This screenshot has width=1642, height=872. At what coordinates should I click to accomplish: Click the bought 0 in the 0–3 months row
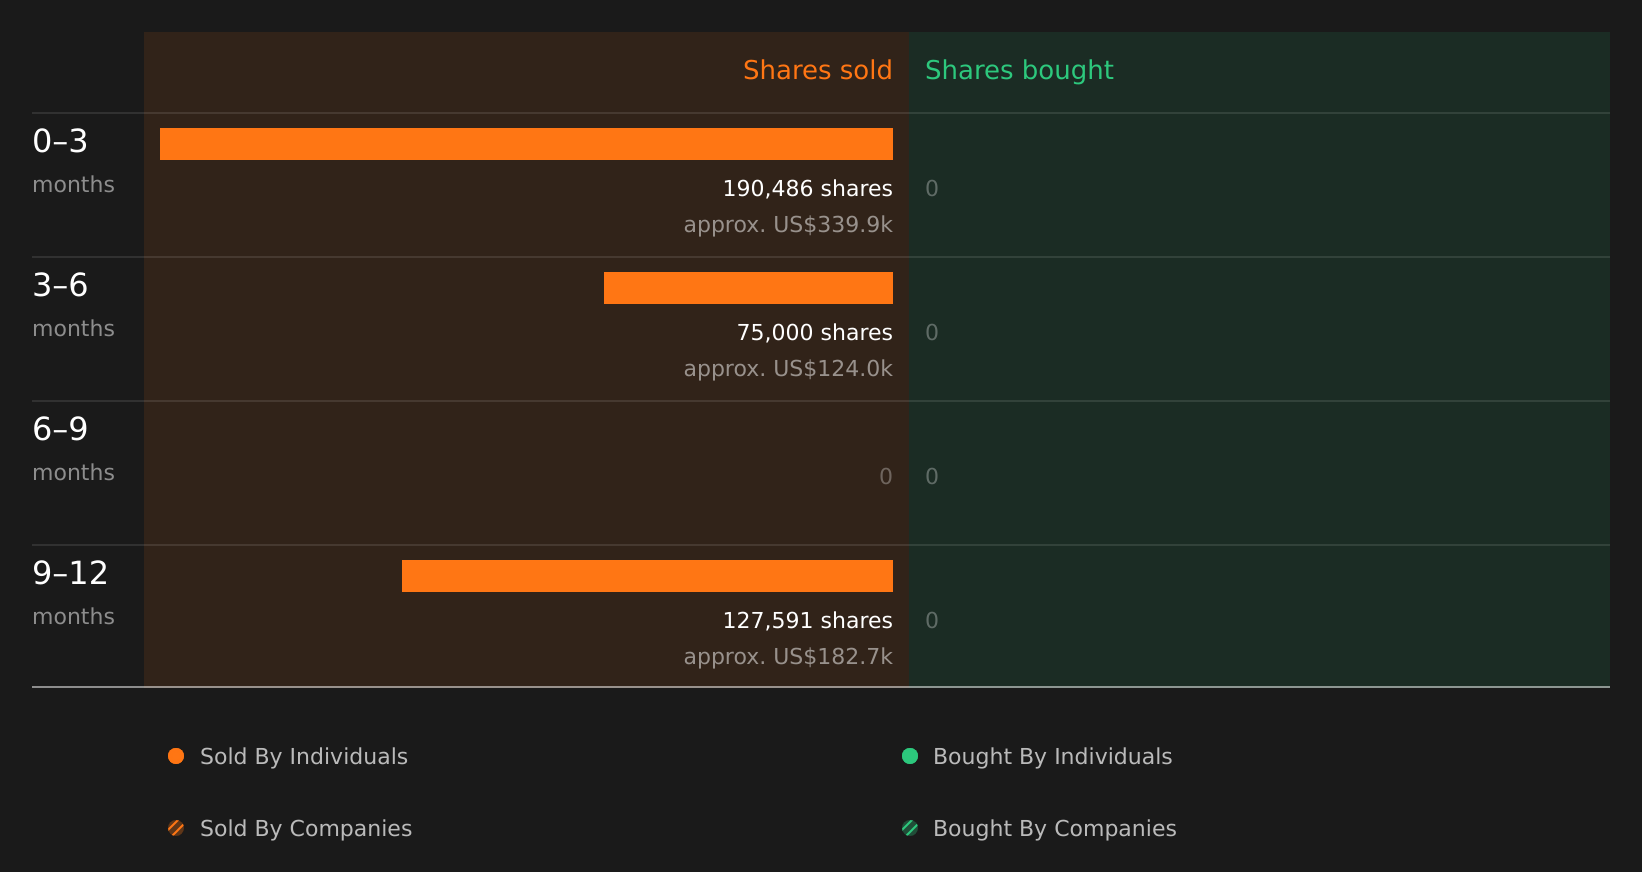click(x=932, y=189)
